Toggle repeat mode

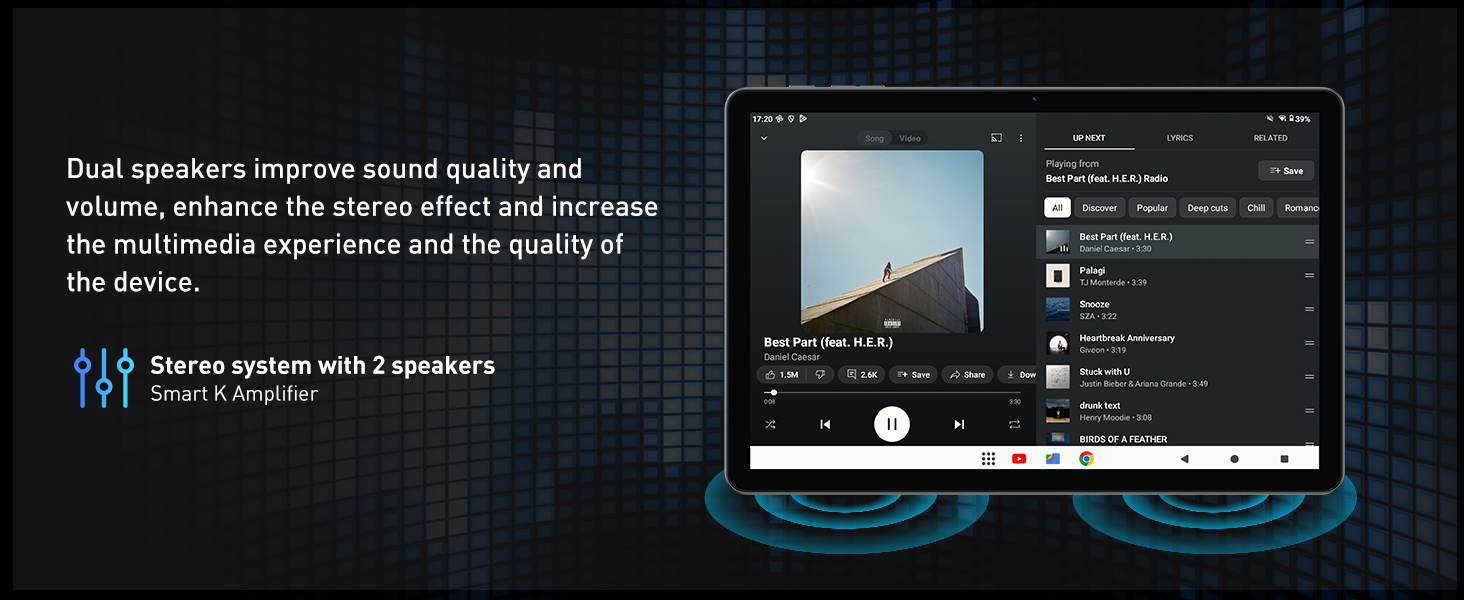click(x=1014, y=424)
